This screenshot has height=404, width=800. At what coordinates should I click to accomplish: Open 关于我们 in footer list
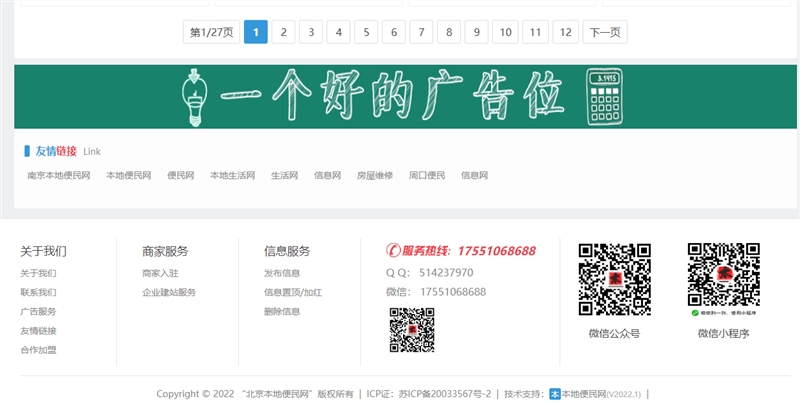tap(38, 273)
